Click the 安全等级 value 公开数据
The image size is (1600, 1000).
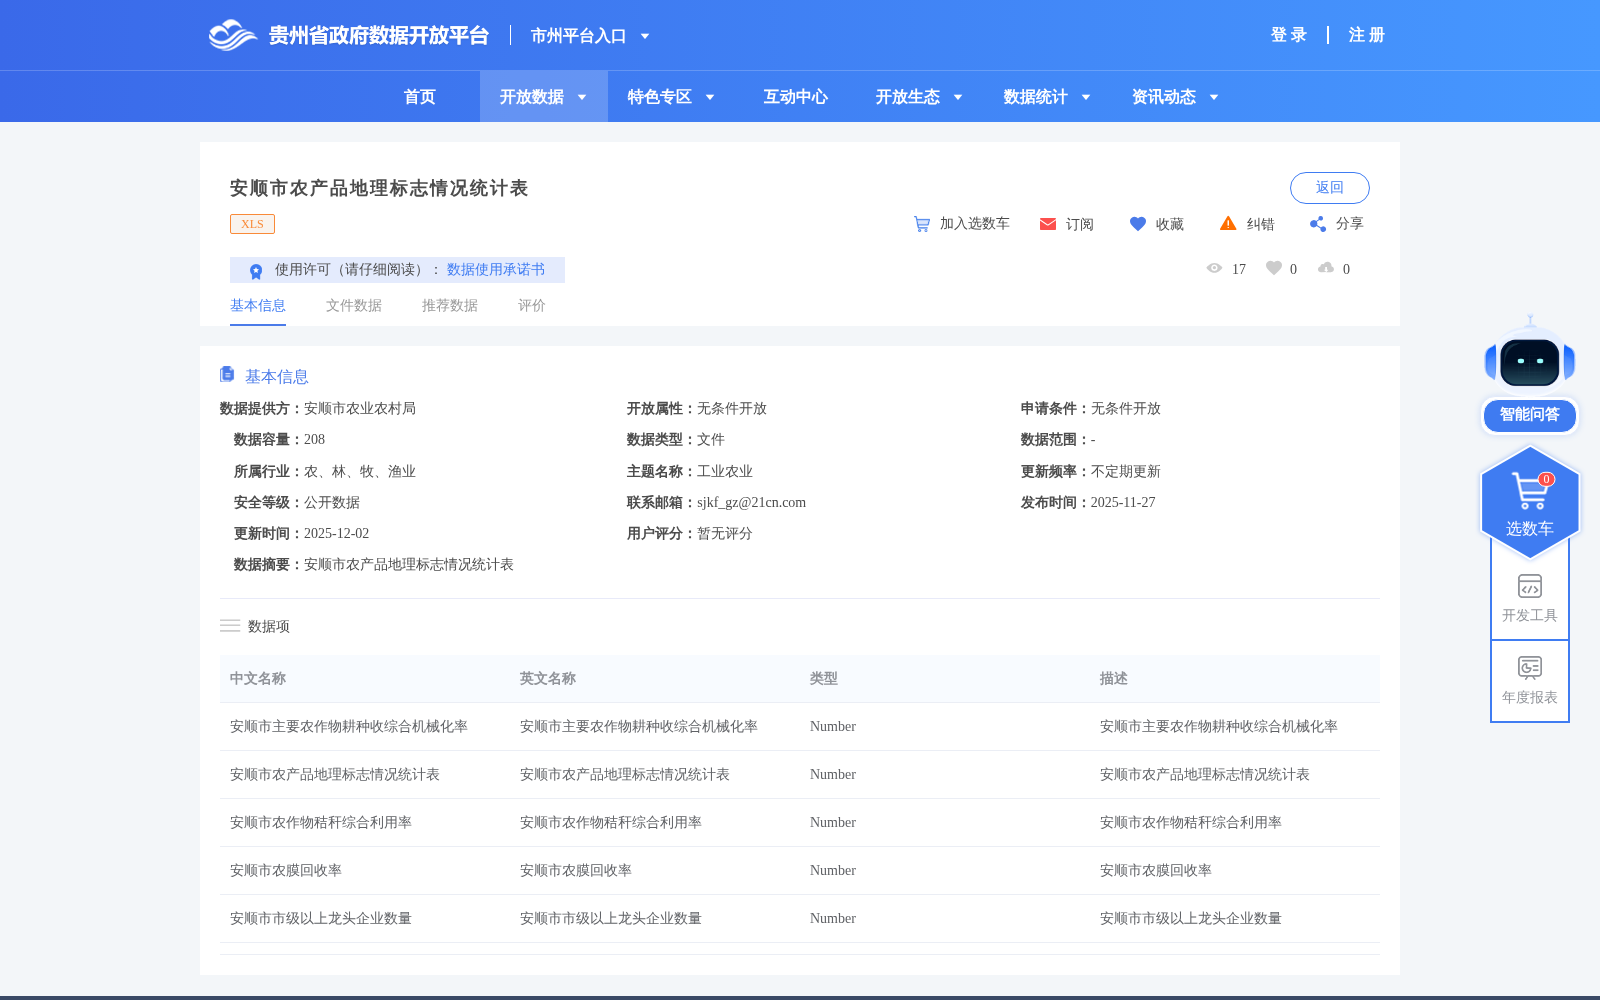coord(332,503)
